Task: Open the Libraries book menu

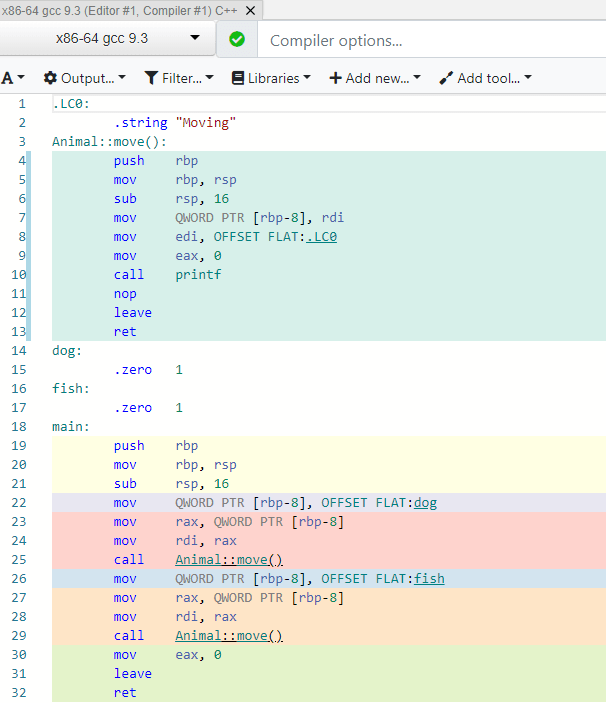Action: pos(271,78)
